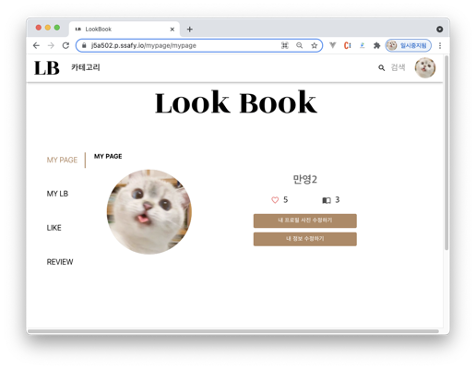Click the Look Book title
476x369 pixels.
[236, 103]
